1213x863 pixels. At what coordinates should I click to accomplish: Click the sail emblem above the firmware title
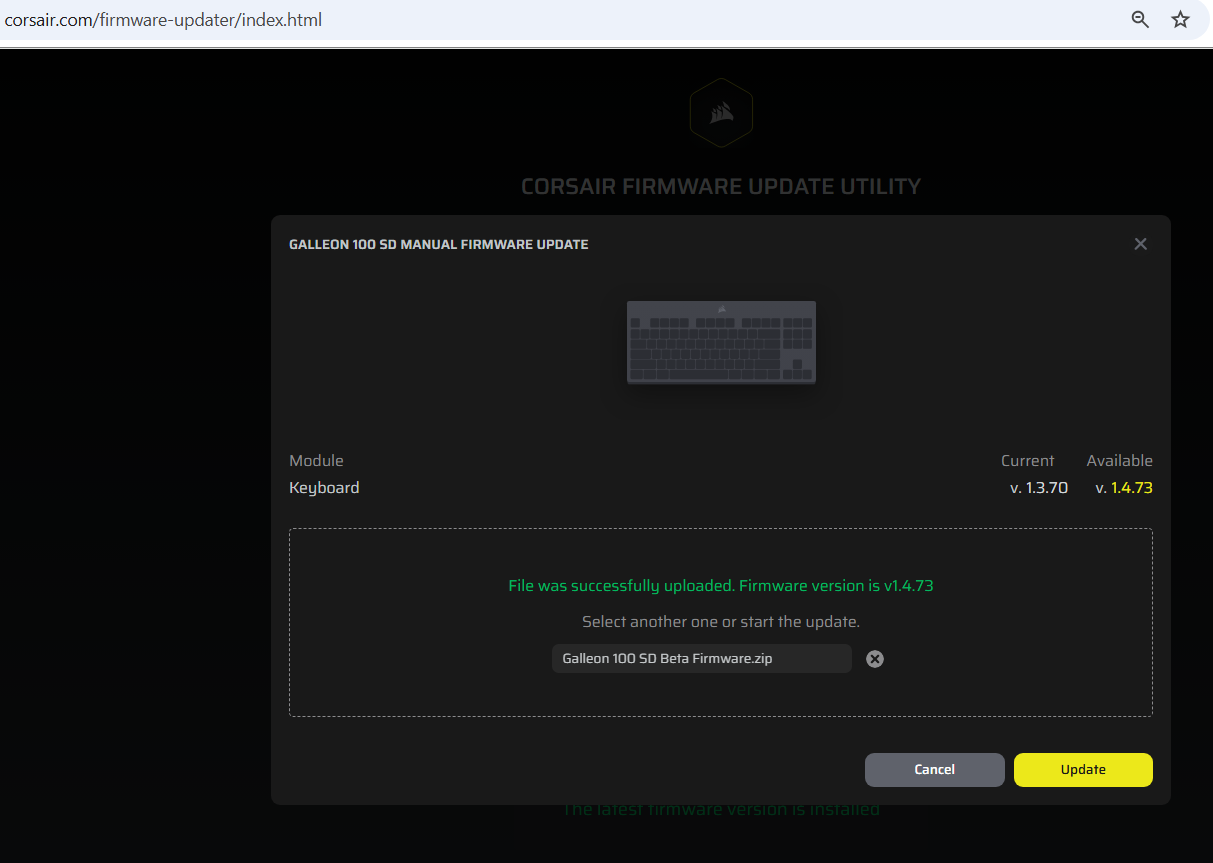click(x=721, y=112)
